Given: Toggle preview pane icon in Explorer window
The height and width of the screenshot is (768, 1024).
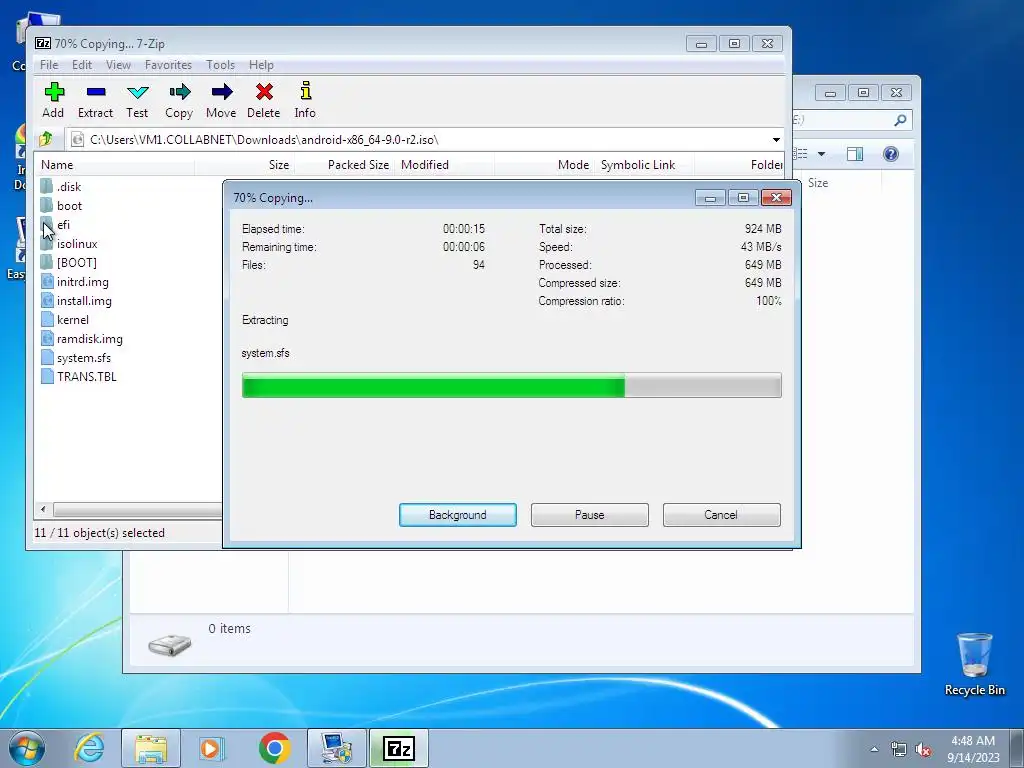Looking at the screenshot, I should (855, 154).
